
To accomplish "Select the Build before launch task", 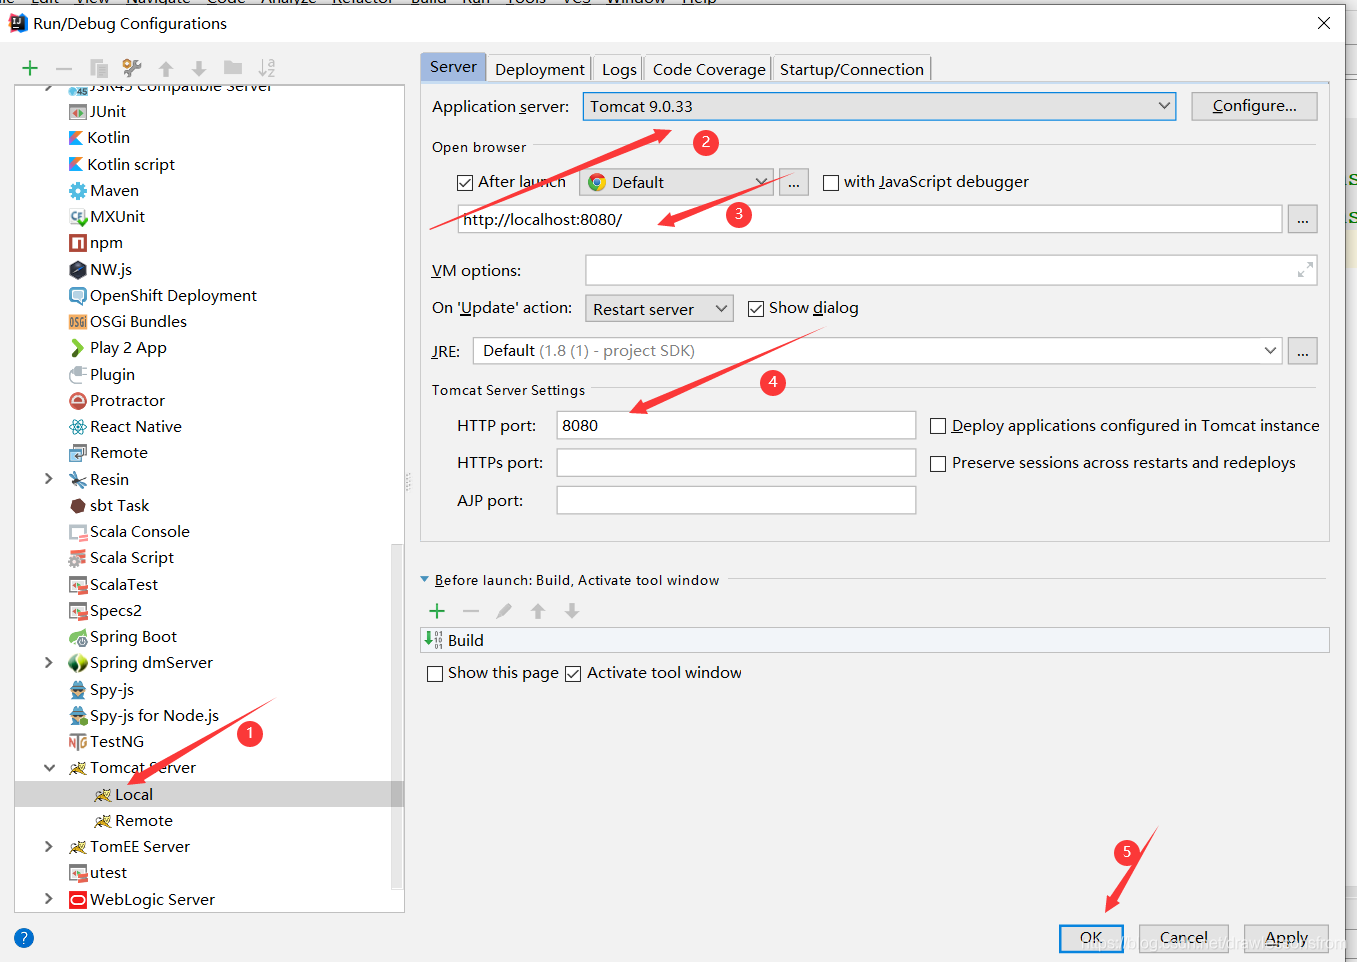I will click(875, 640).
